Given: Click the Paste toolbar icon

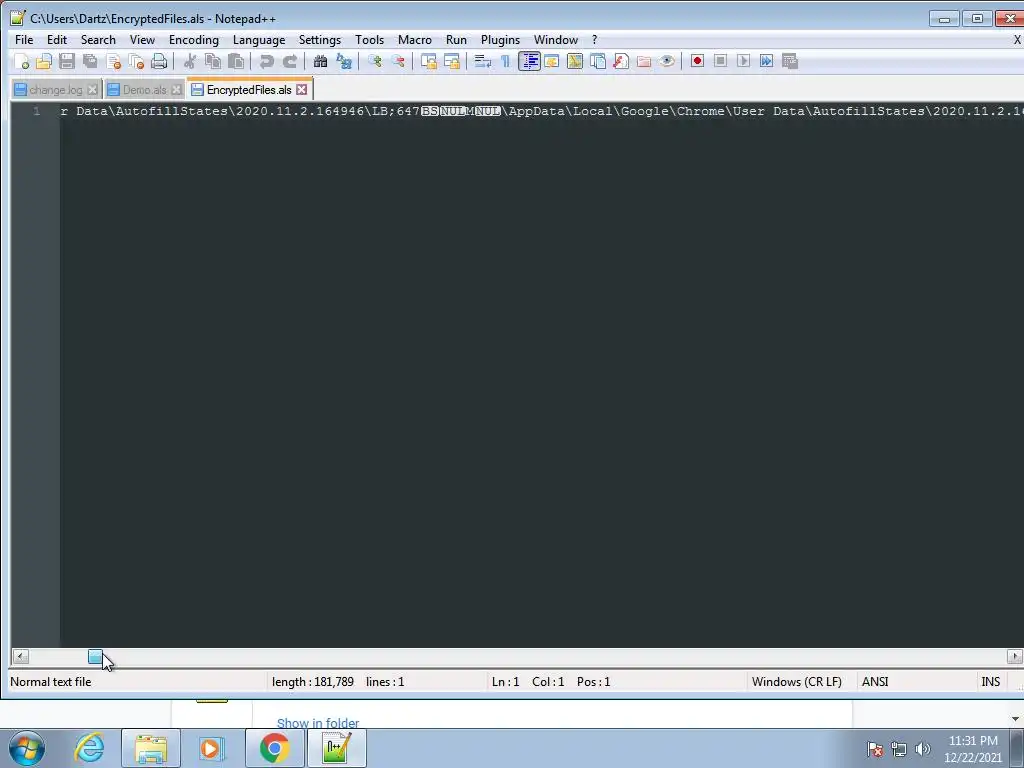Looking at the screenshot, I should (x=236, y=61).
